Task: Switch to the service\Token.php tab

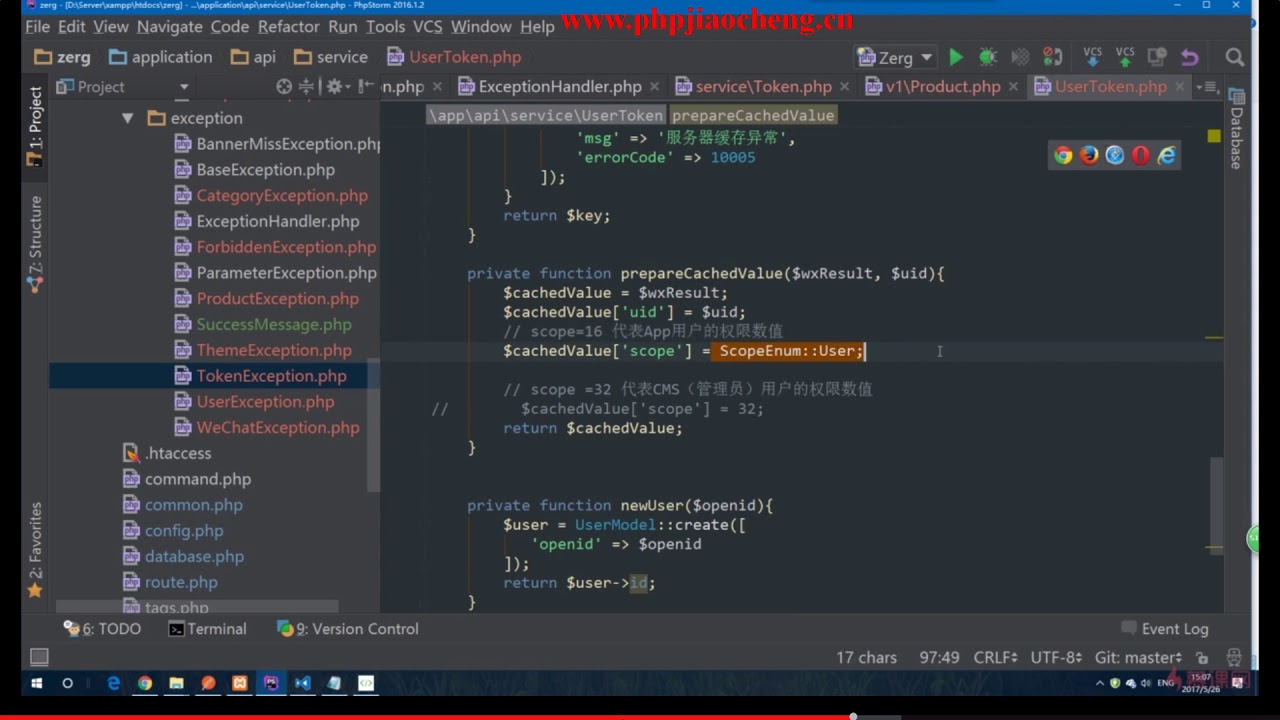Action: pos(763,87)
